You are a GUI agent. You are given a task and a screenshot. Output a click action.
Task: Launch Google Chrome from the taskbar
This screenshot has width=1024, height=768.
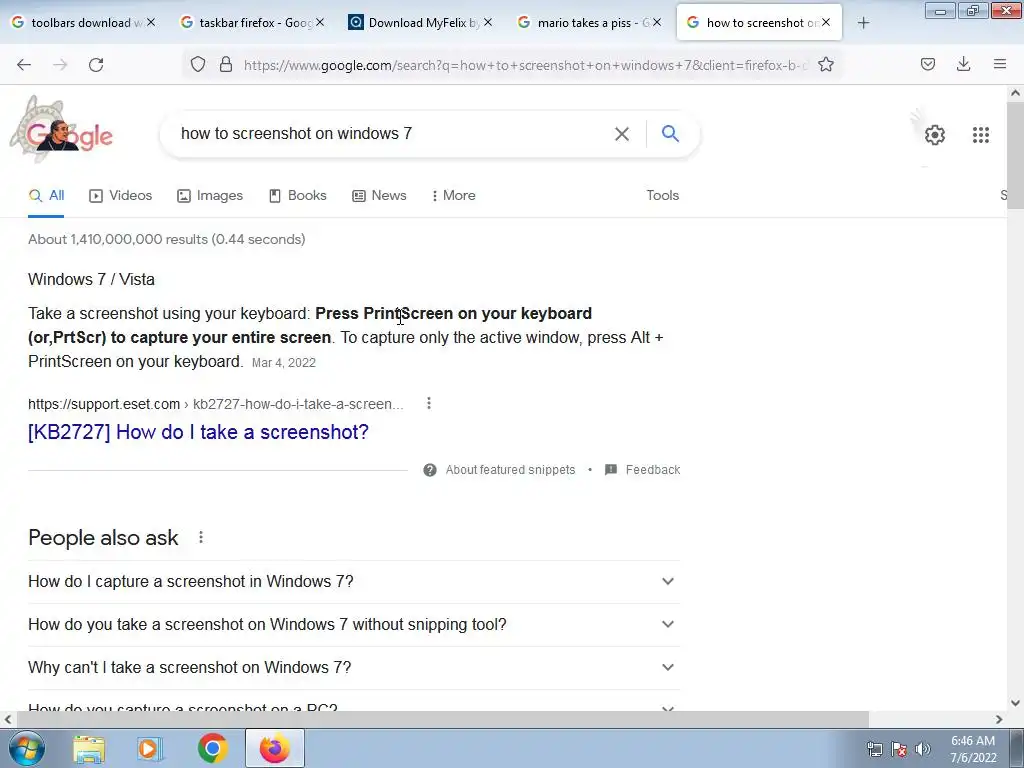(212, 748)
